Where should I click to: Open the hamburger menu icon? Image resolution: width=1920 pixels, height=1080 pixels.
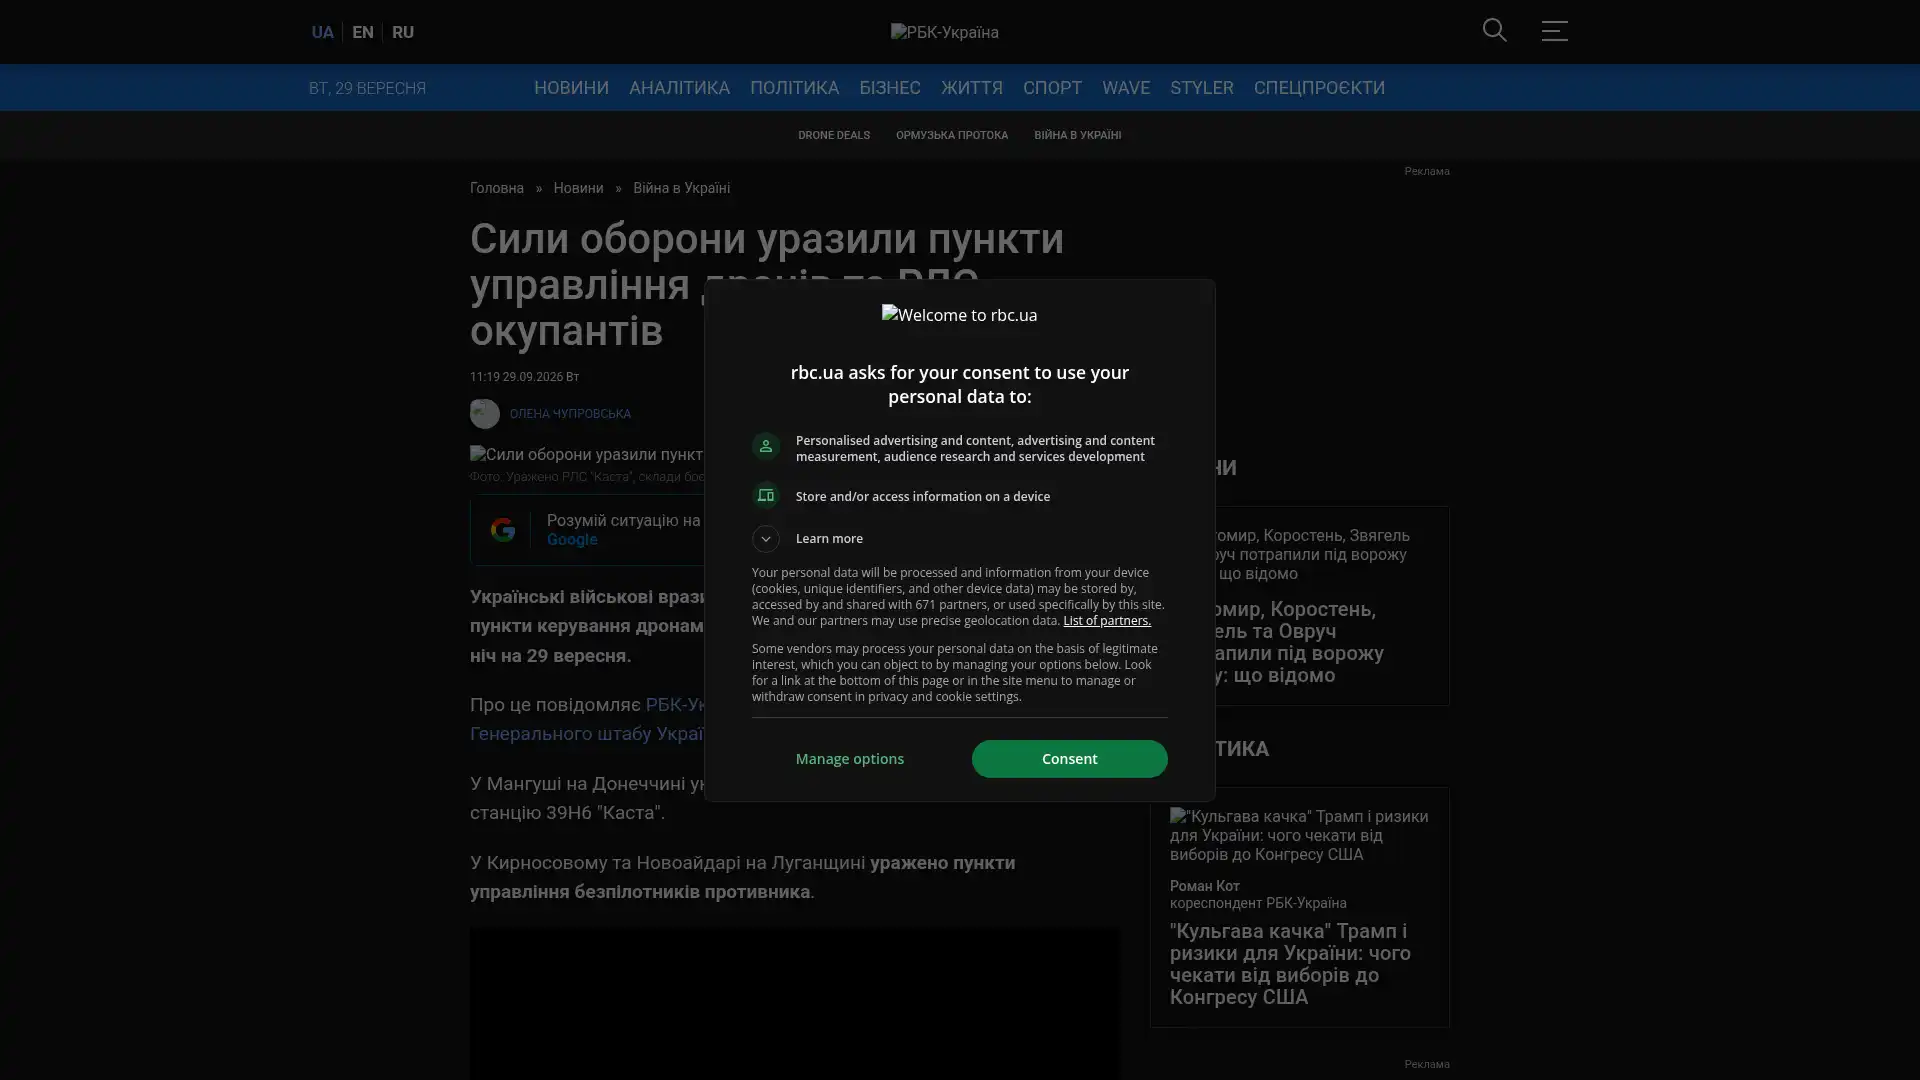coord(1554,30)
